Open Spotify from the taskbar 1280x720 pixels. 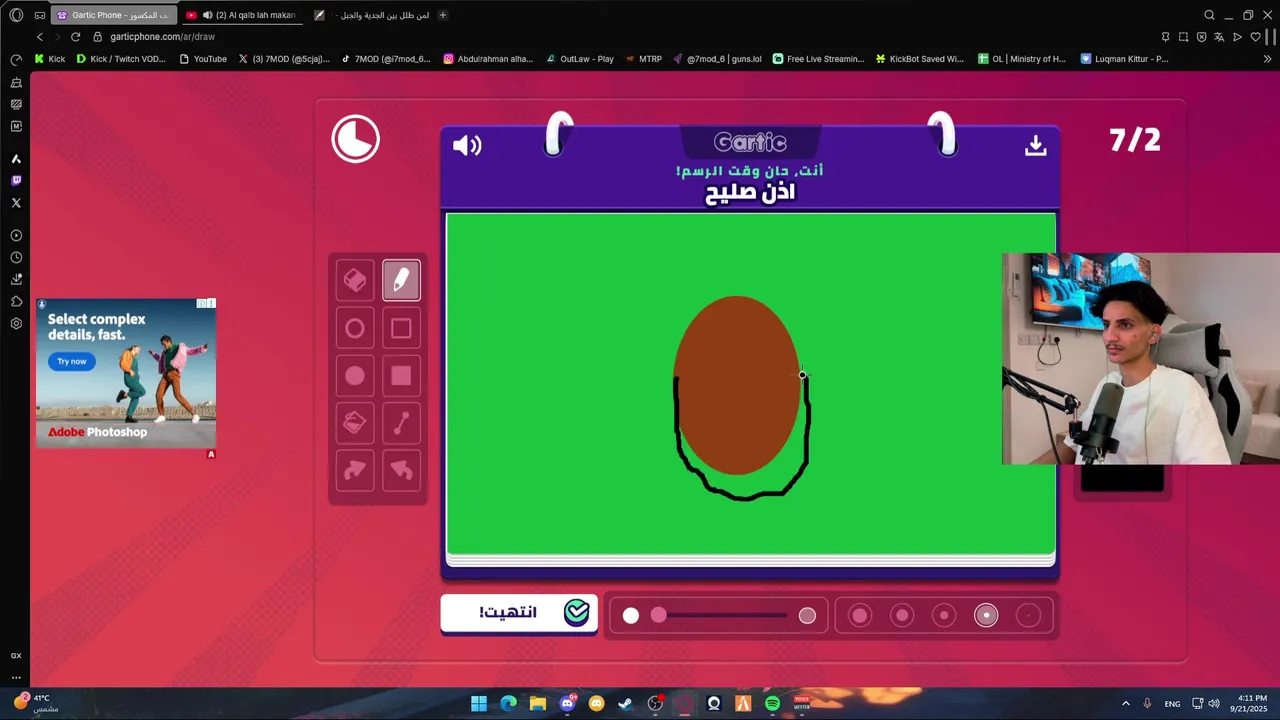(x=772, y=703)
